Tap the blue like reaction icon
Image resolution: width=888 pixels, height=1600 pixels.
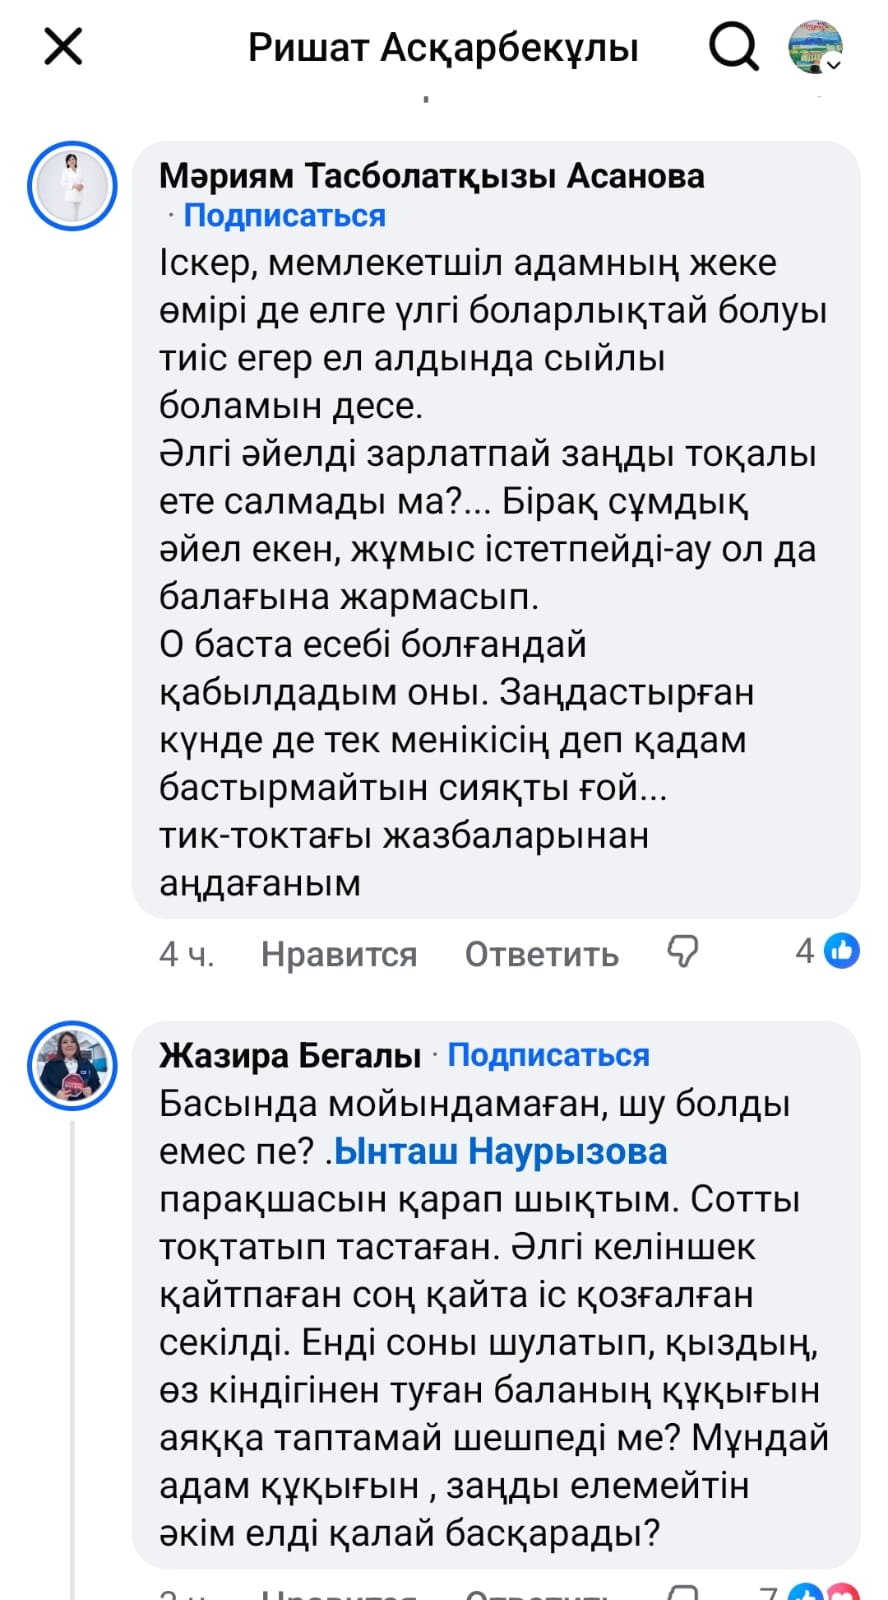(842, 951)
